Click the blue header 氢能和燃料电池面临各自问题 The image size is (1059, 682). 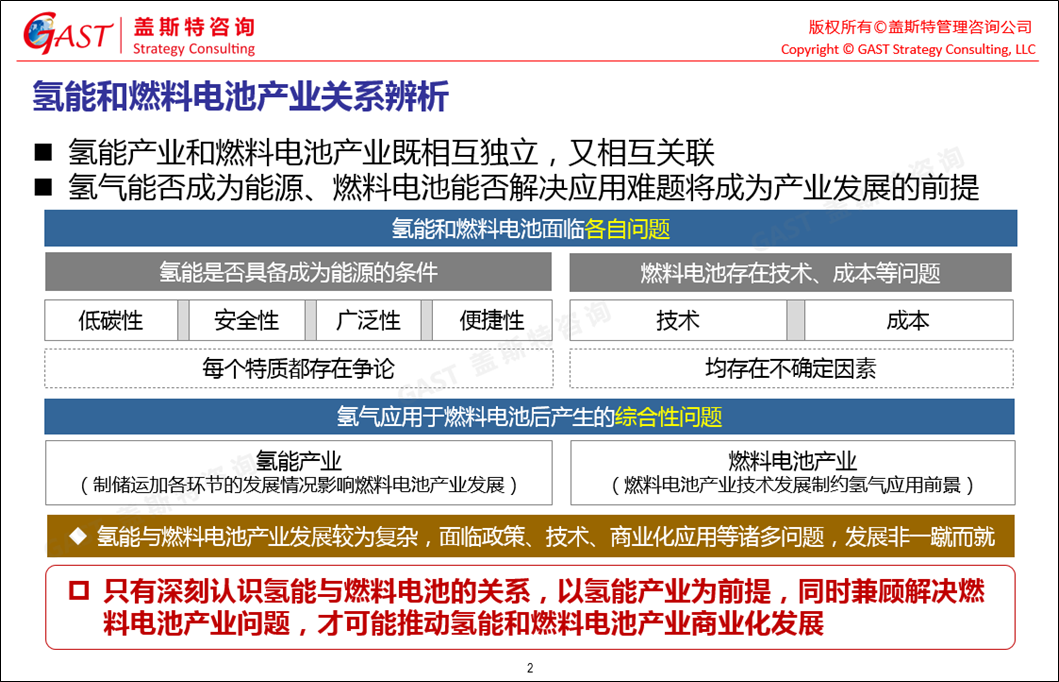(530, 229)
